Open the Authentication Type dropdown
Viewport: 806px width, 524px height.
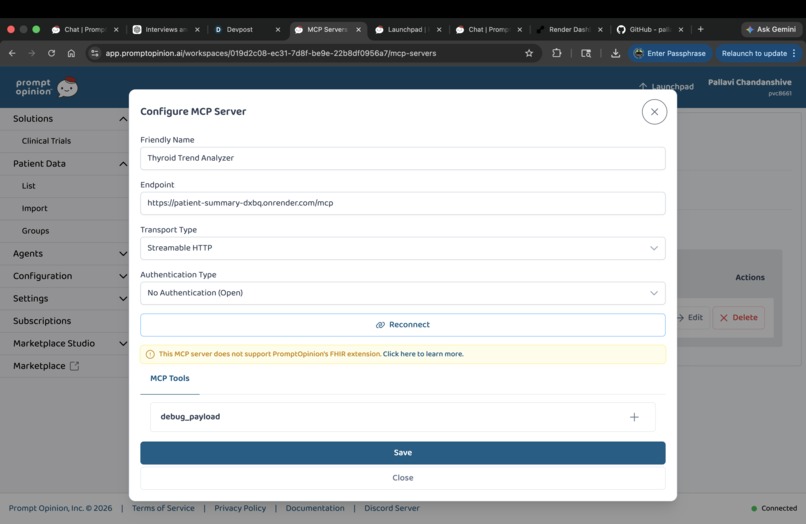pyautogui.click(x=402, y=293)
